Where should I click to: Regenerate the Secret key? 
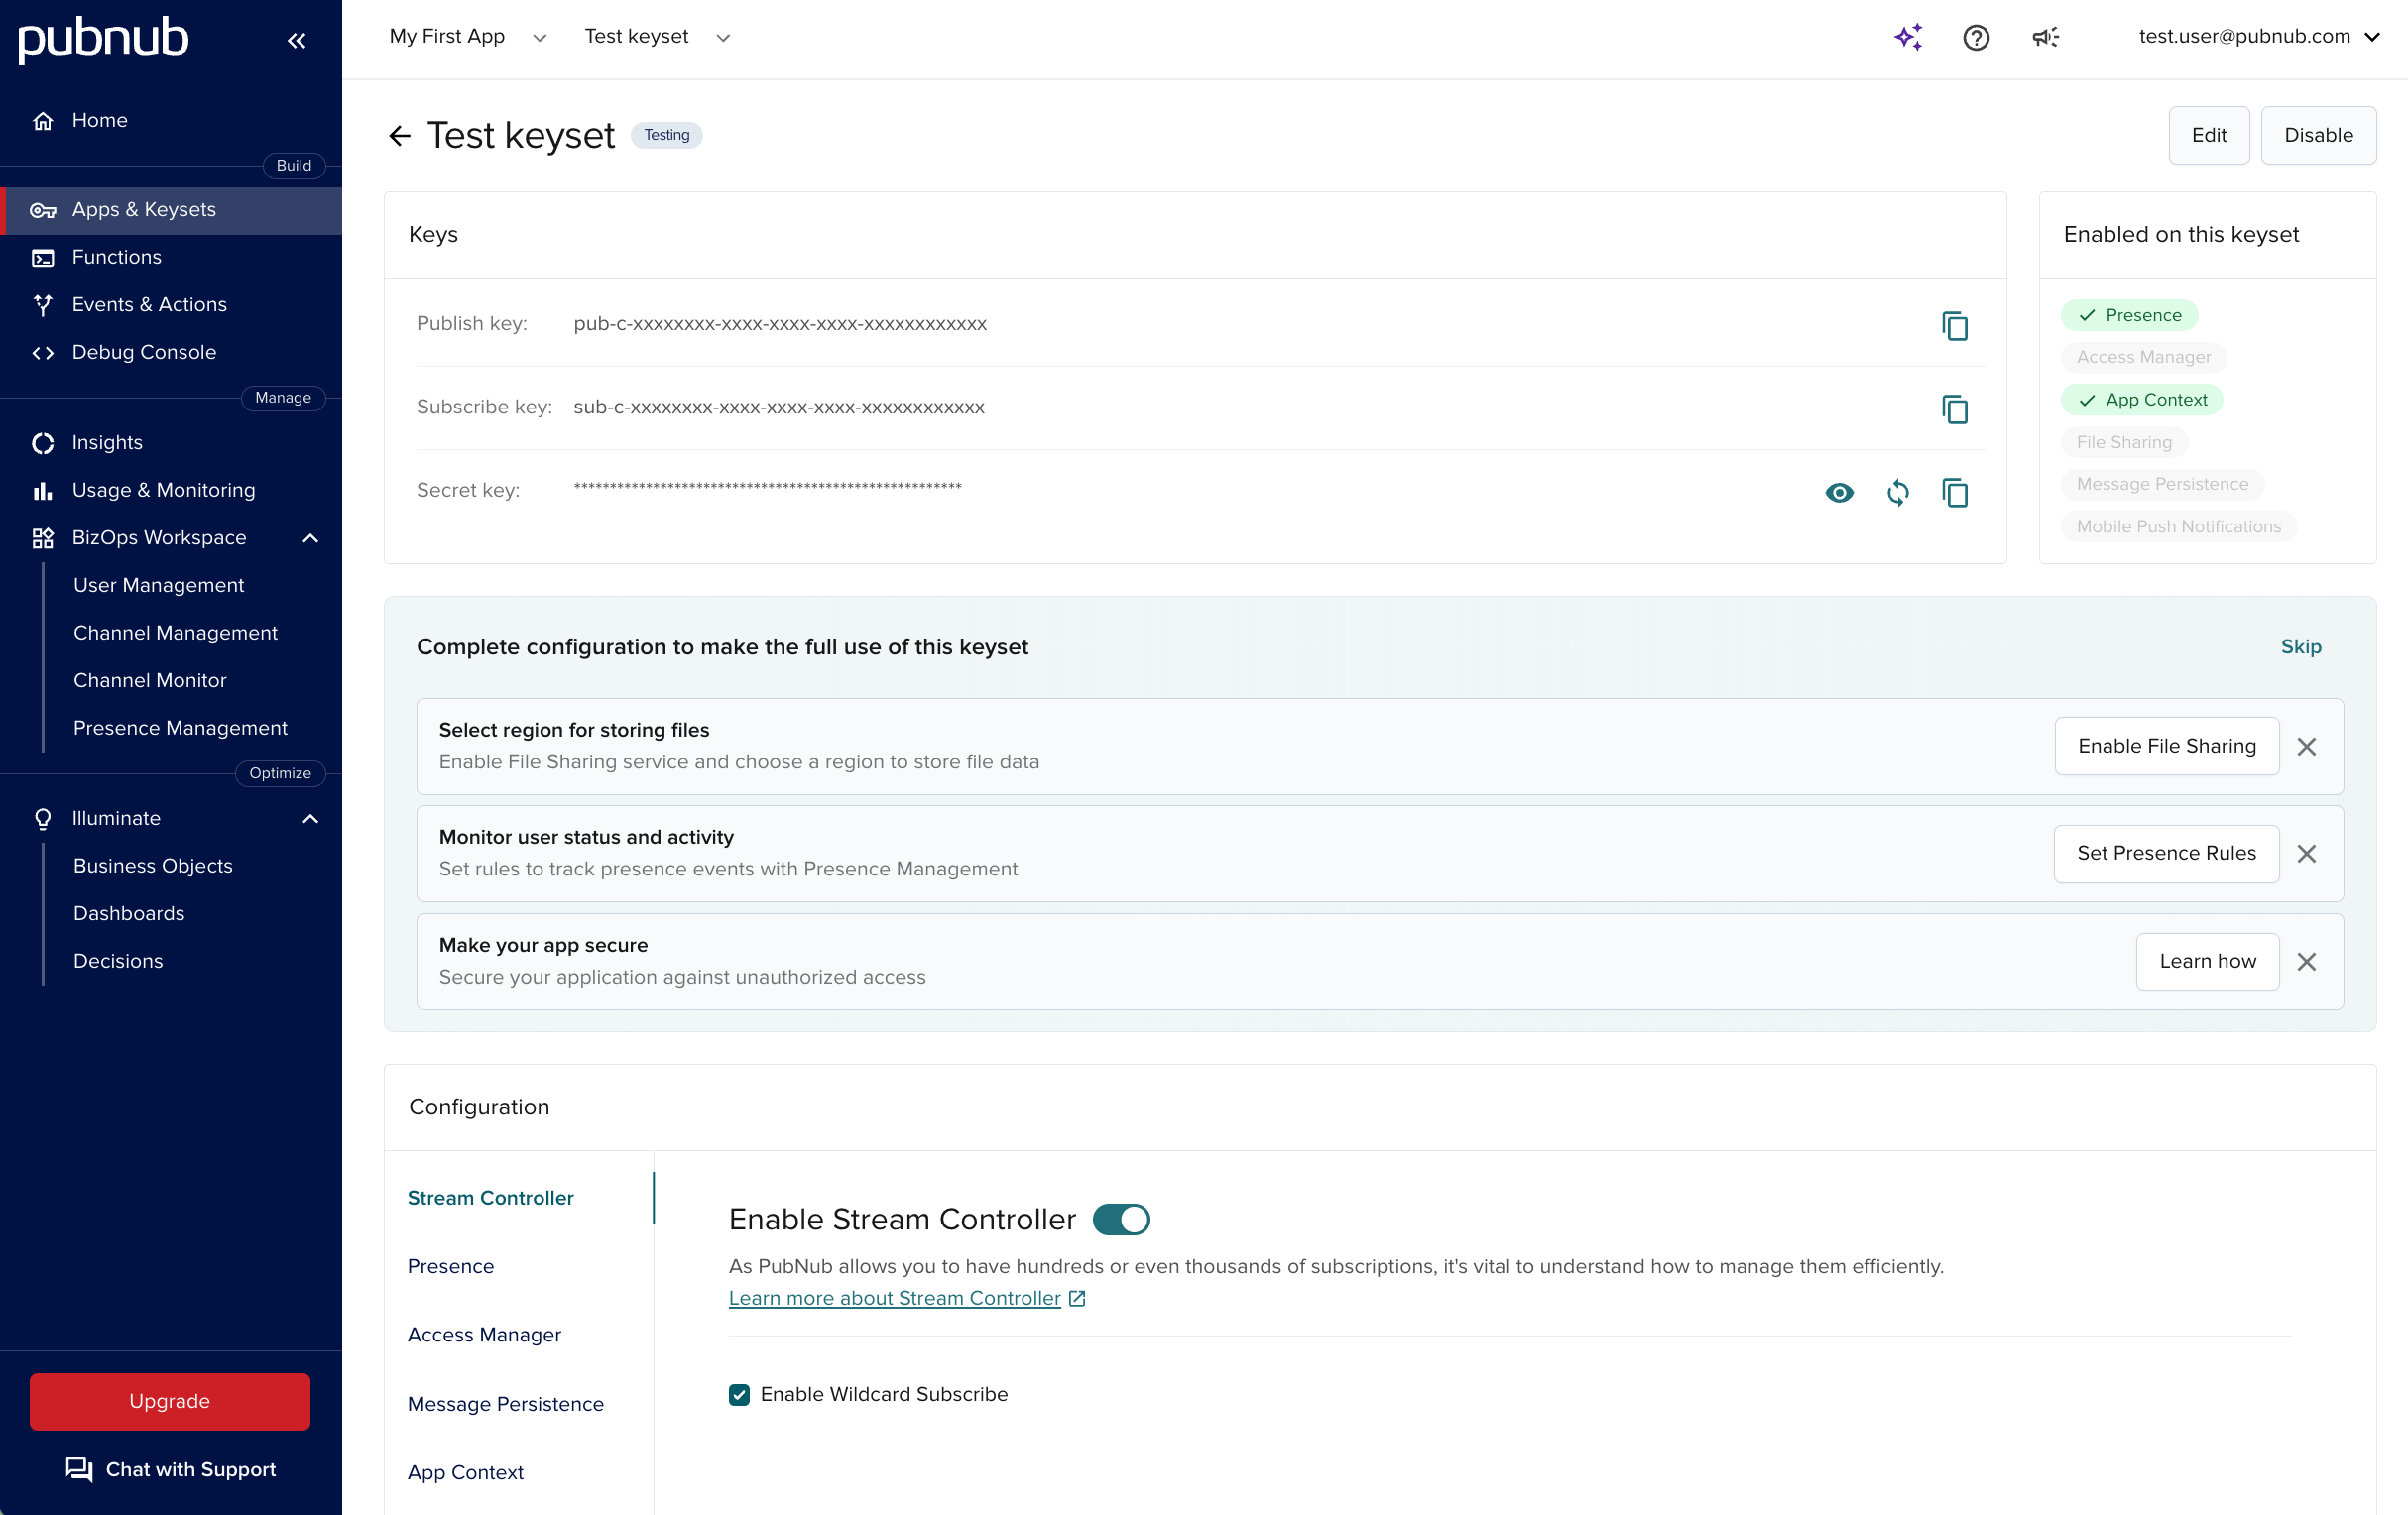tap(1897, 492)
